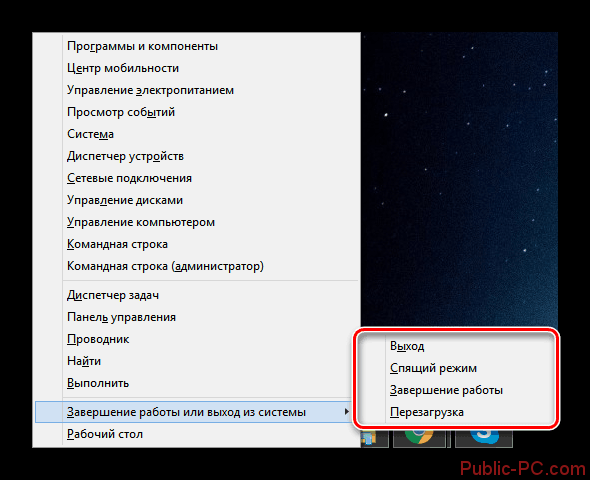Open Панель управления
The image size is (590, 480).
point(121,317)
